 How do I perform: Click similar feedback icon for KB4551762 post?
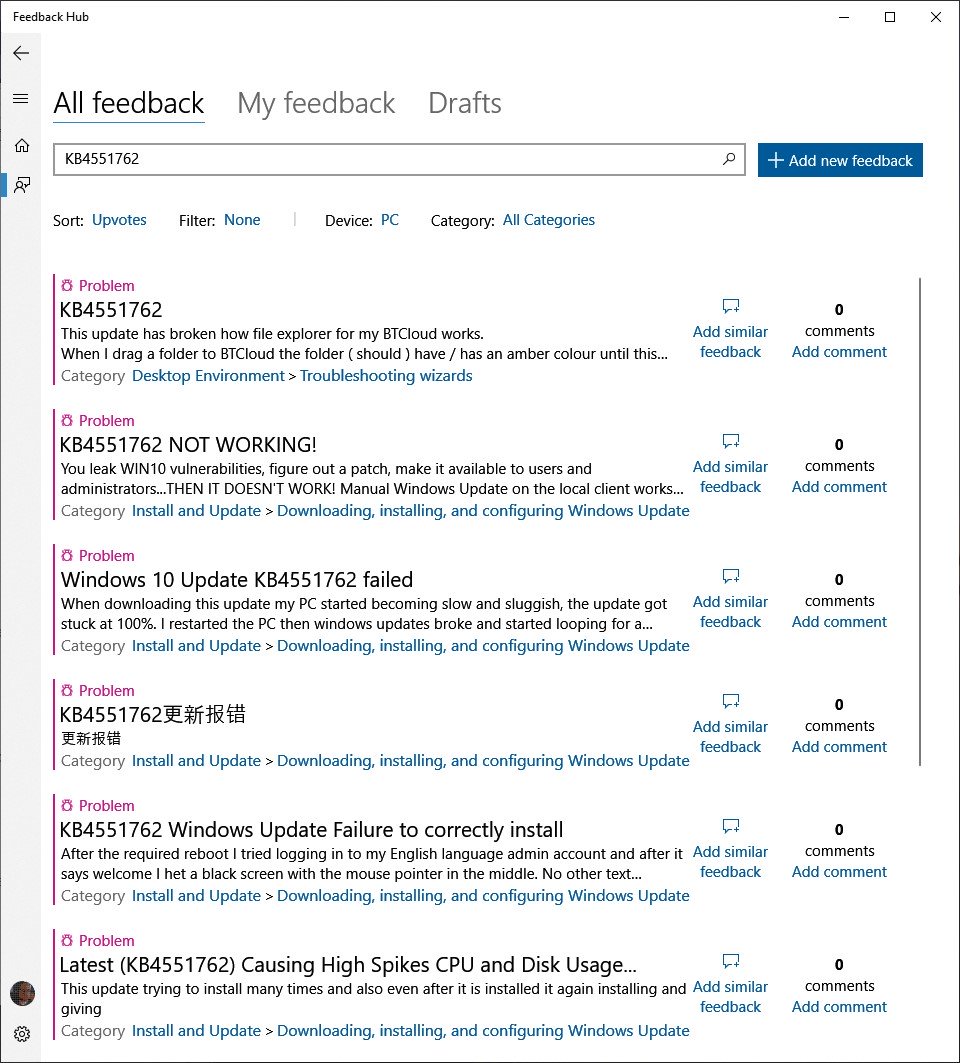[x=730, y=306]
